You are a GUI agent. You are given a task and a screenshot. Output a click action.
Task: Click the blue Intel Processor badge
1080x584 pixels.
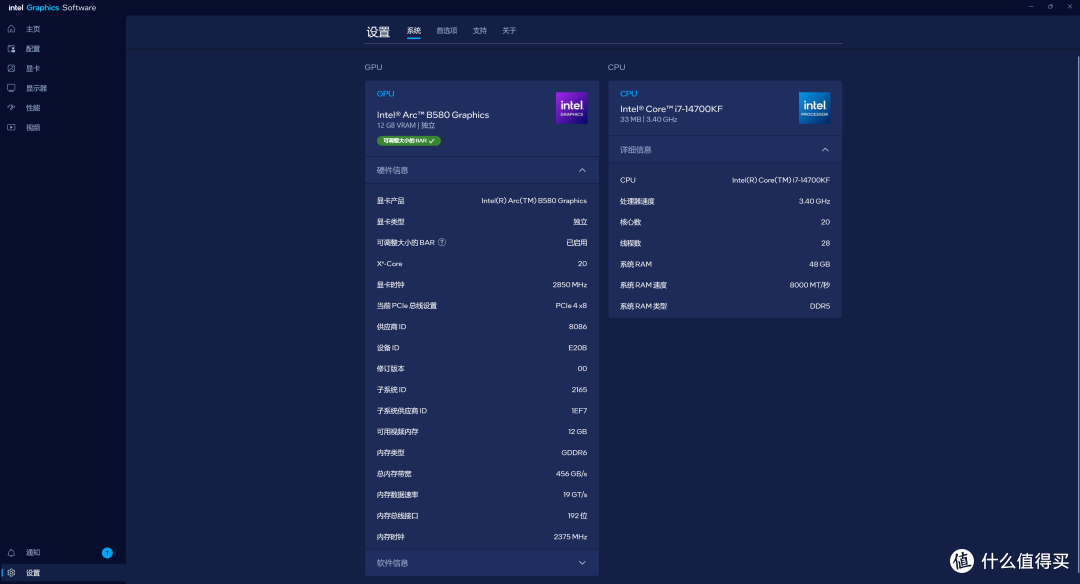pyautogui.click(x=814, y=108)
